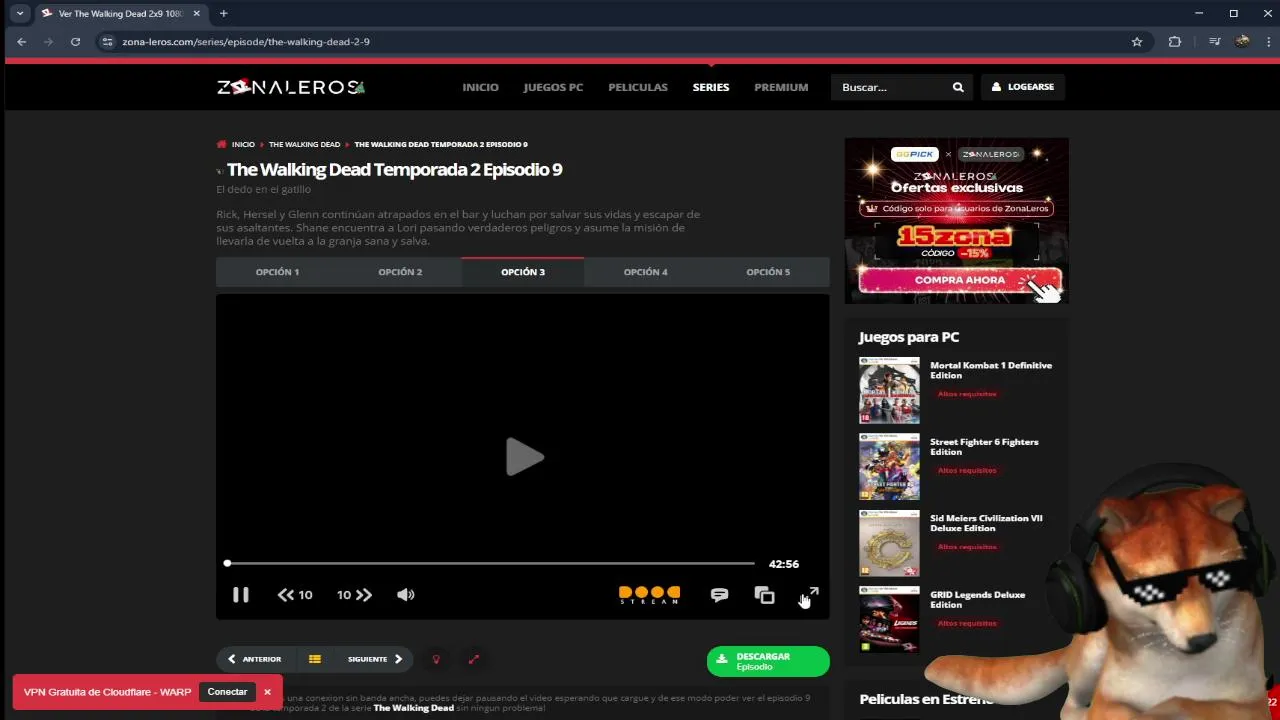
Task: Click Conectar on the Cloudflare WARP banner
Action: point(227,692)
